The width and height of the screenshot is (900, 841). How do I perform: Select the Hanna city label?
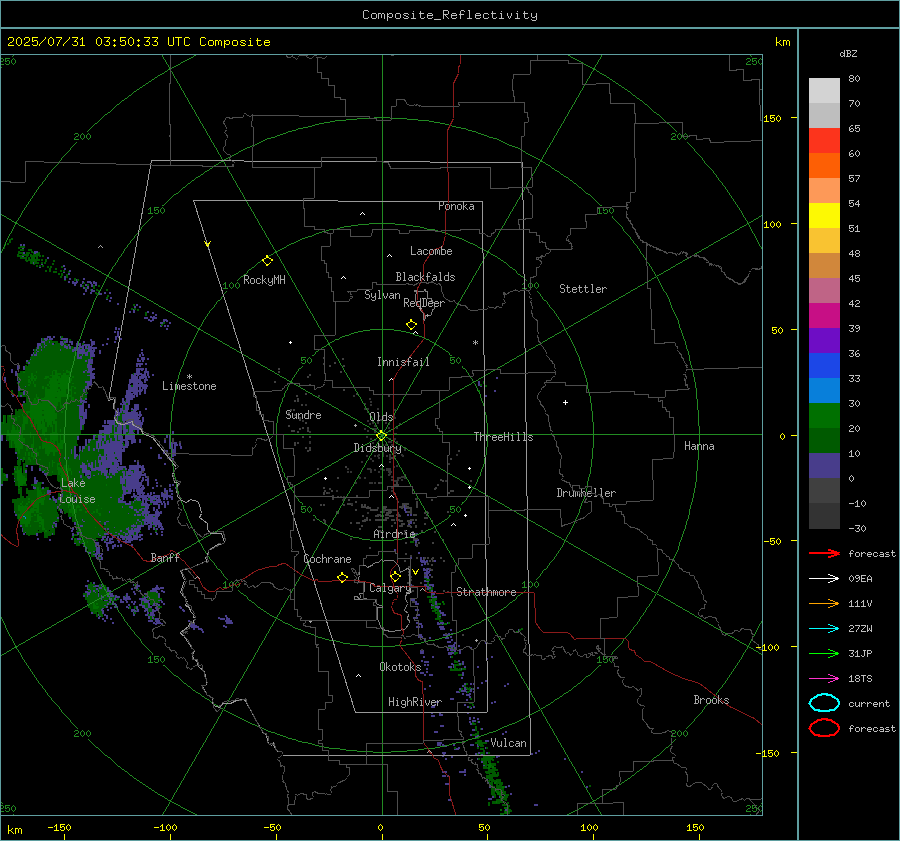point(699,446)
